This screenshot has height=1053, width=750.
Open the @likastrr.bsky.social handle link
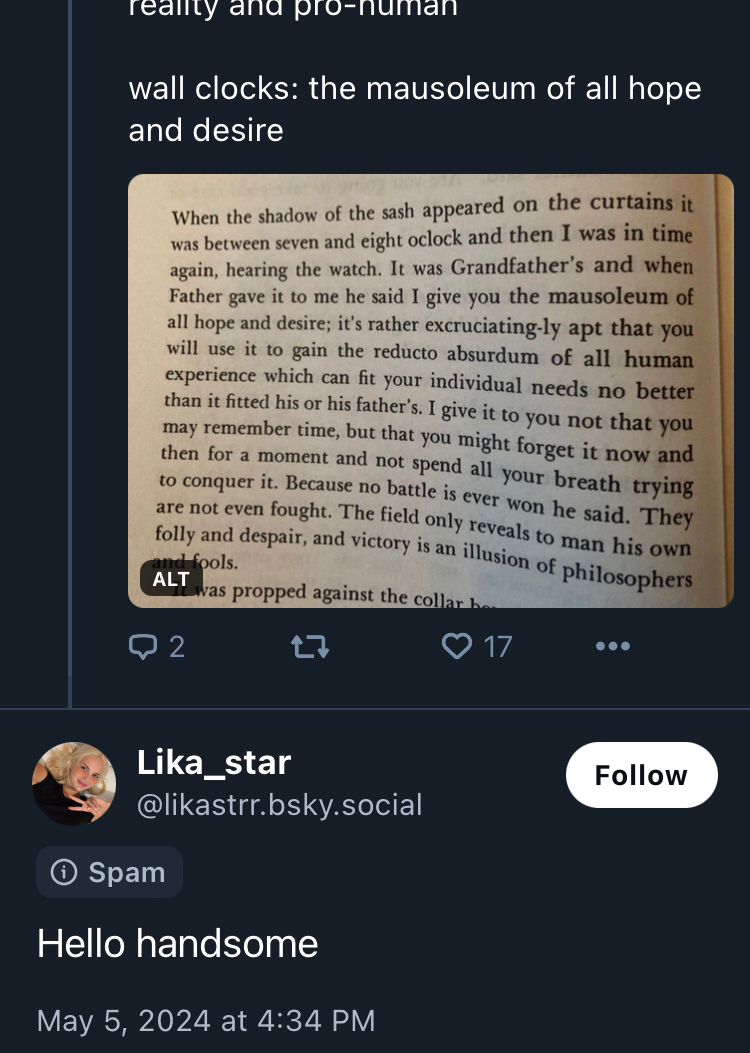[279, 804]
